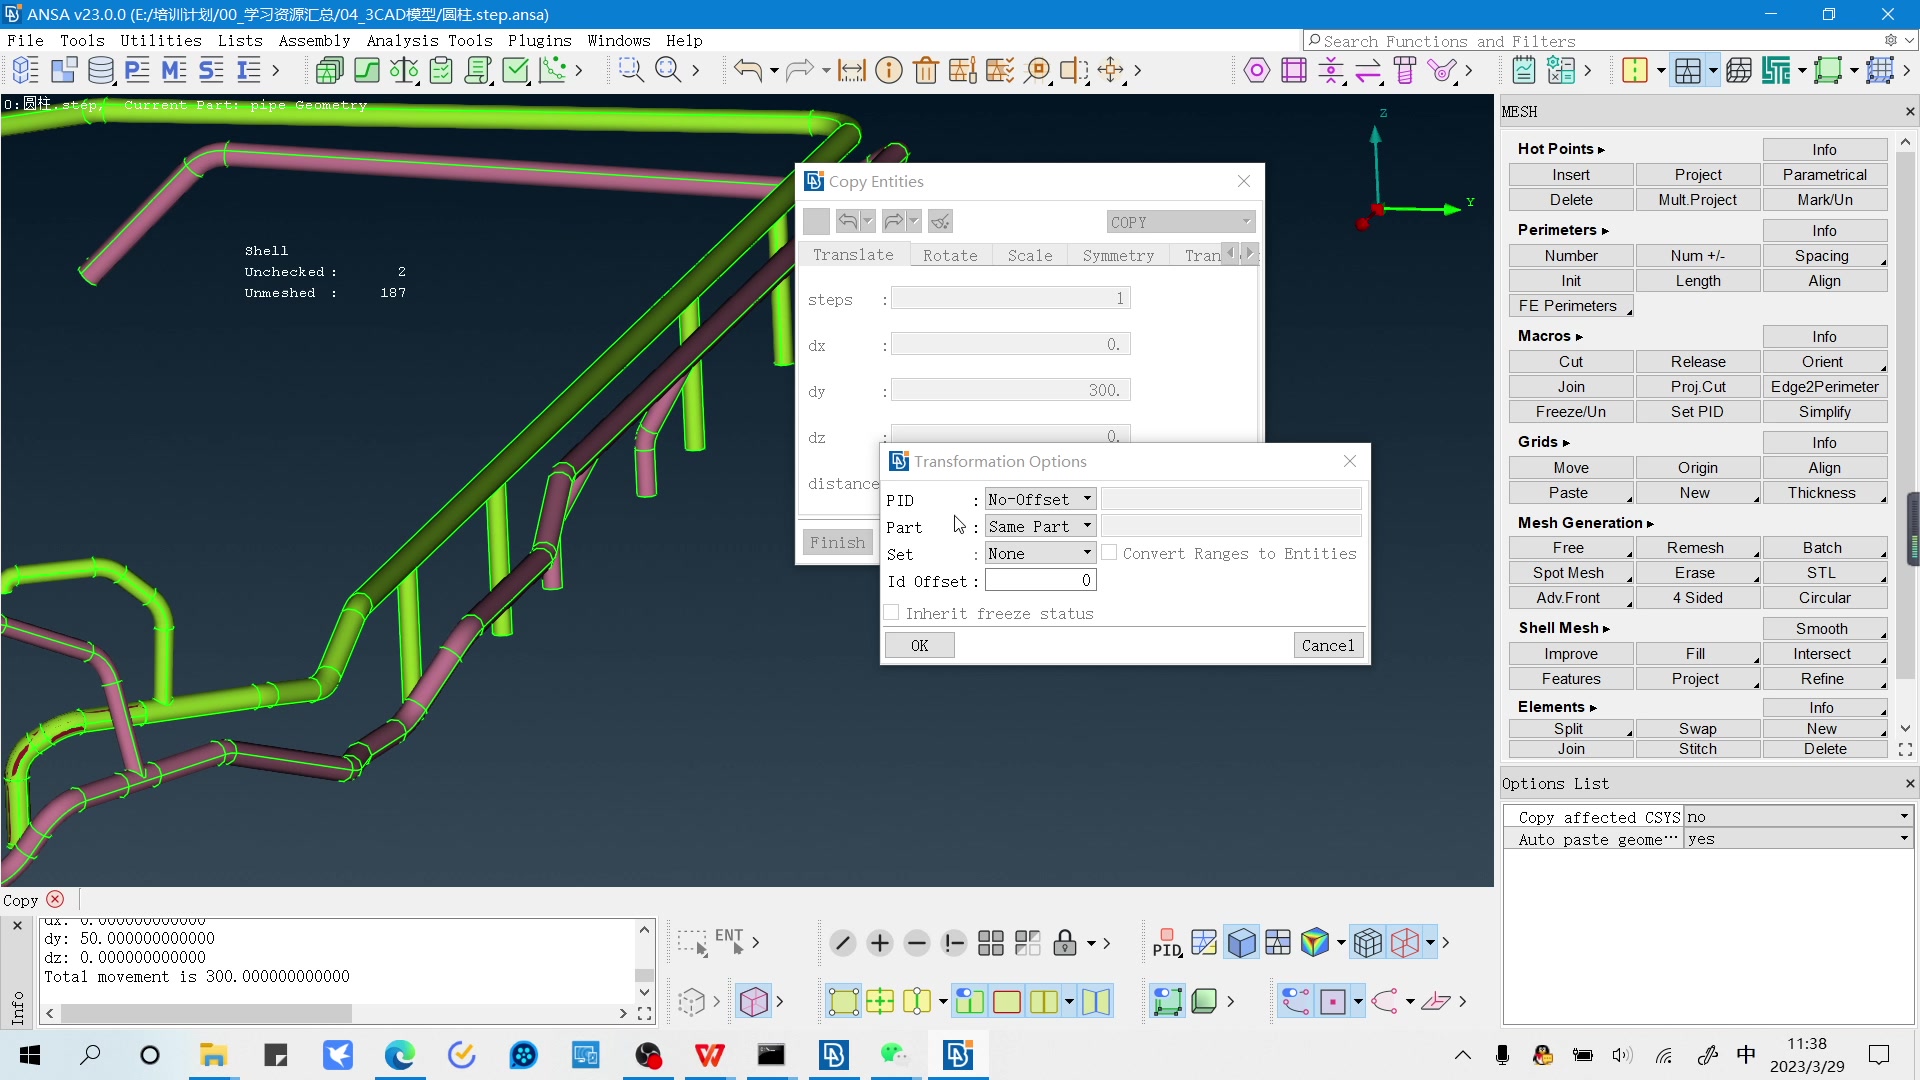The width and height of the screenshot is (1920, 1080).
Task: Toggle the green cross-hatch toggle icon
Action: [x=880, y=1001]
